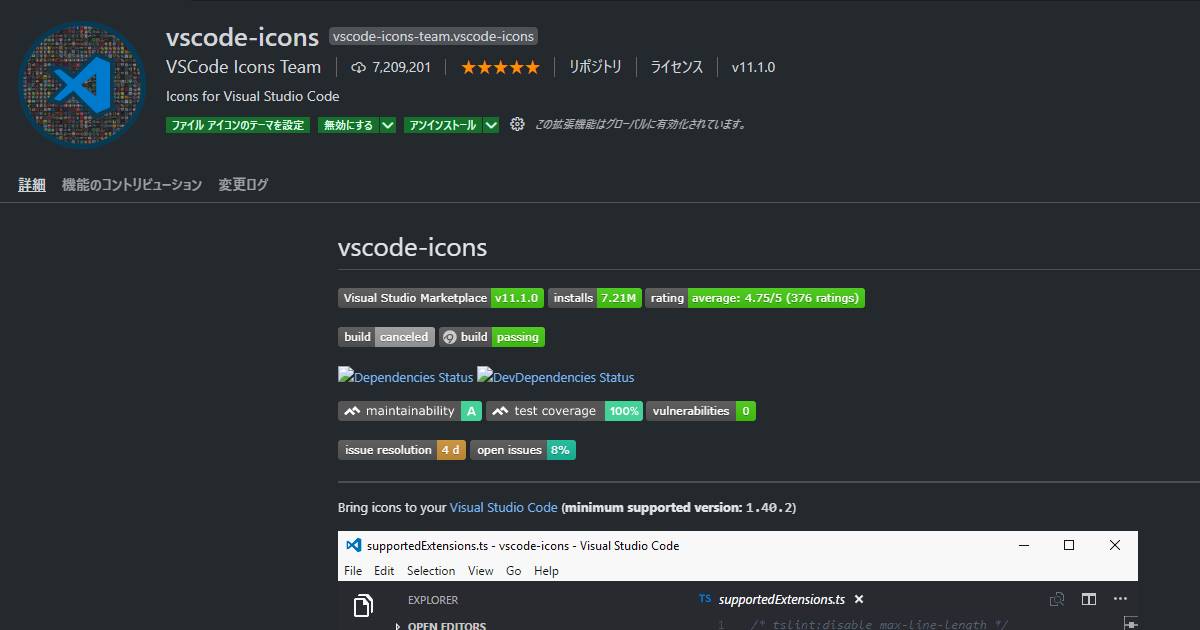Open Edit menu in embedded screenshot
Screen dimensions: 1200x630
pos(384,570)
